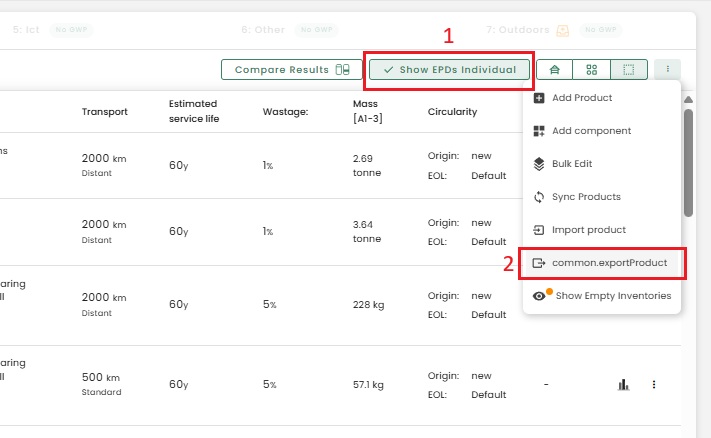Click the Outdoors tab icon
This screenshot has width=711, height=438.
click(563, 30)
